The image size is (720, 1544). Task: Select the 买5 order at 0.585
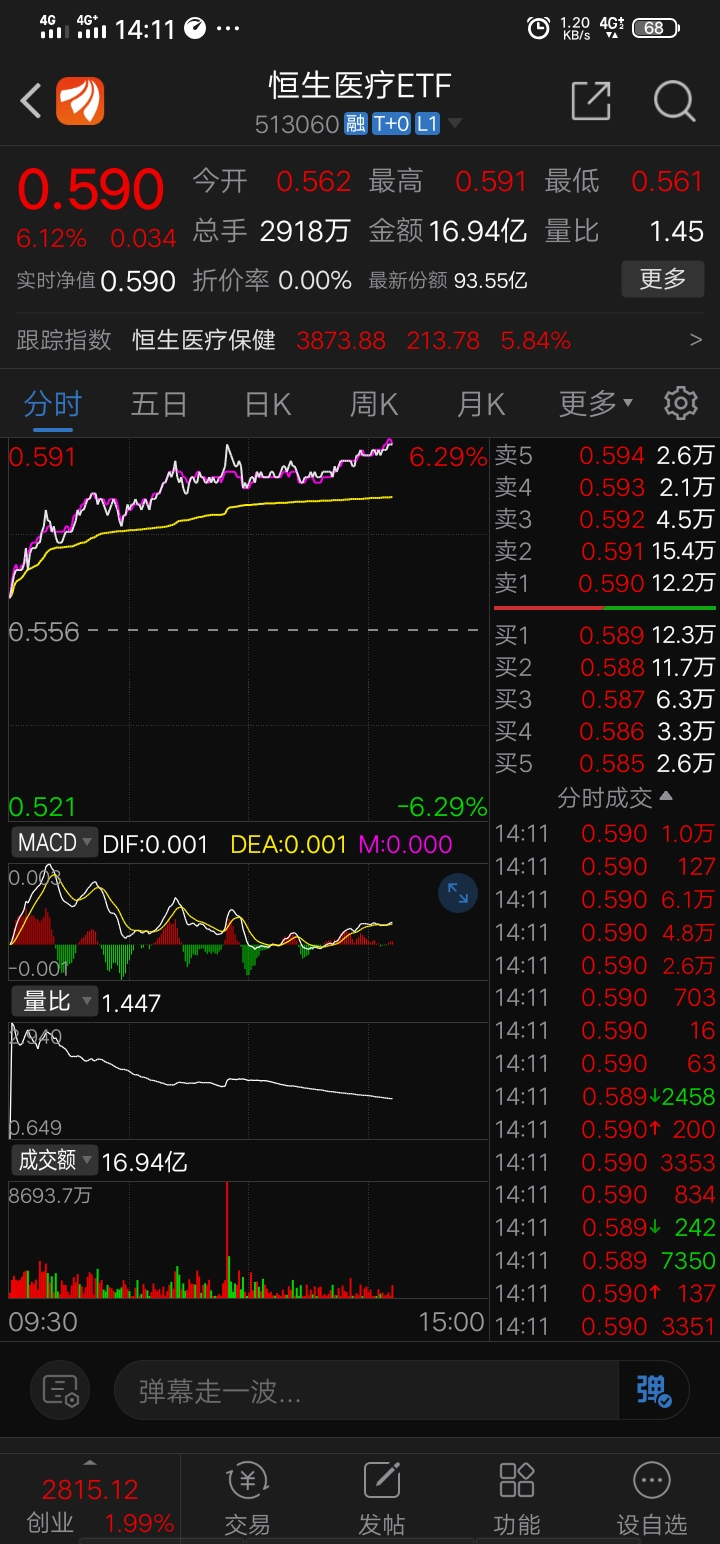coord(605,763)
